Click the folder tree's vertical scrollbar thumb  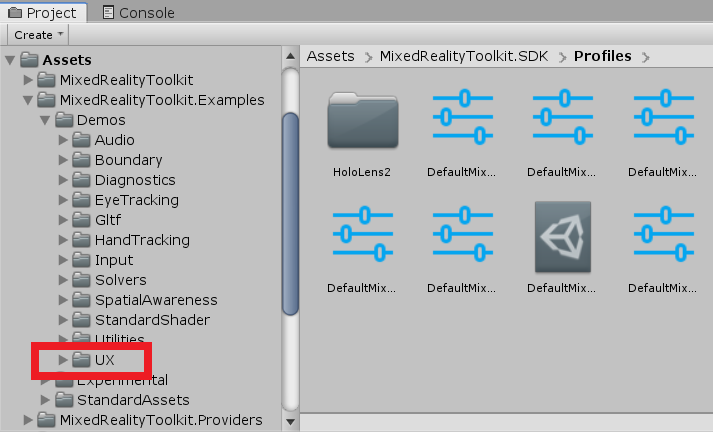pos(291,214)
